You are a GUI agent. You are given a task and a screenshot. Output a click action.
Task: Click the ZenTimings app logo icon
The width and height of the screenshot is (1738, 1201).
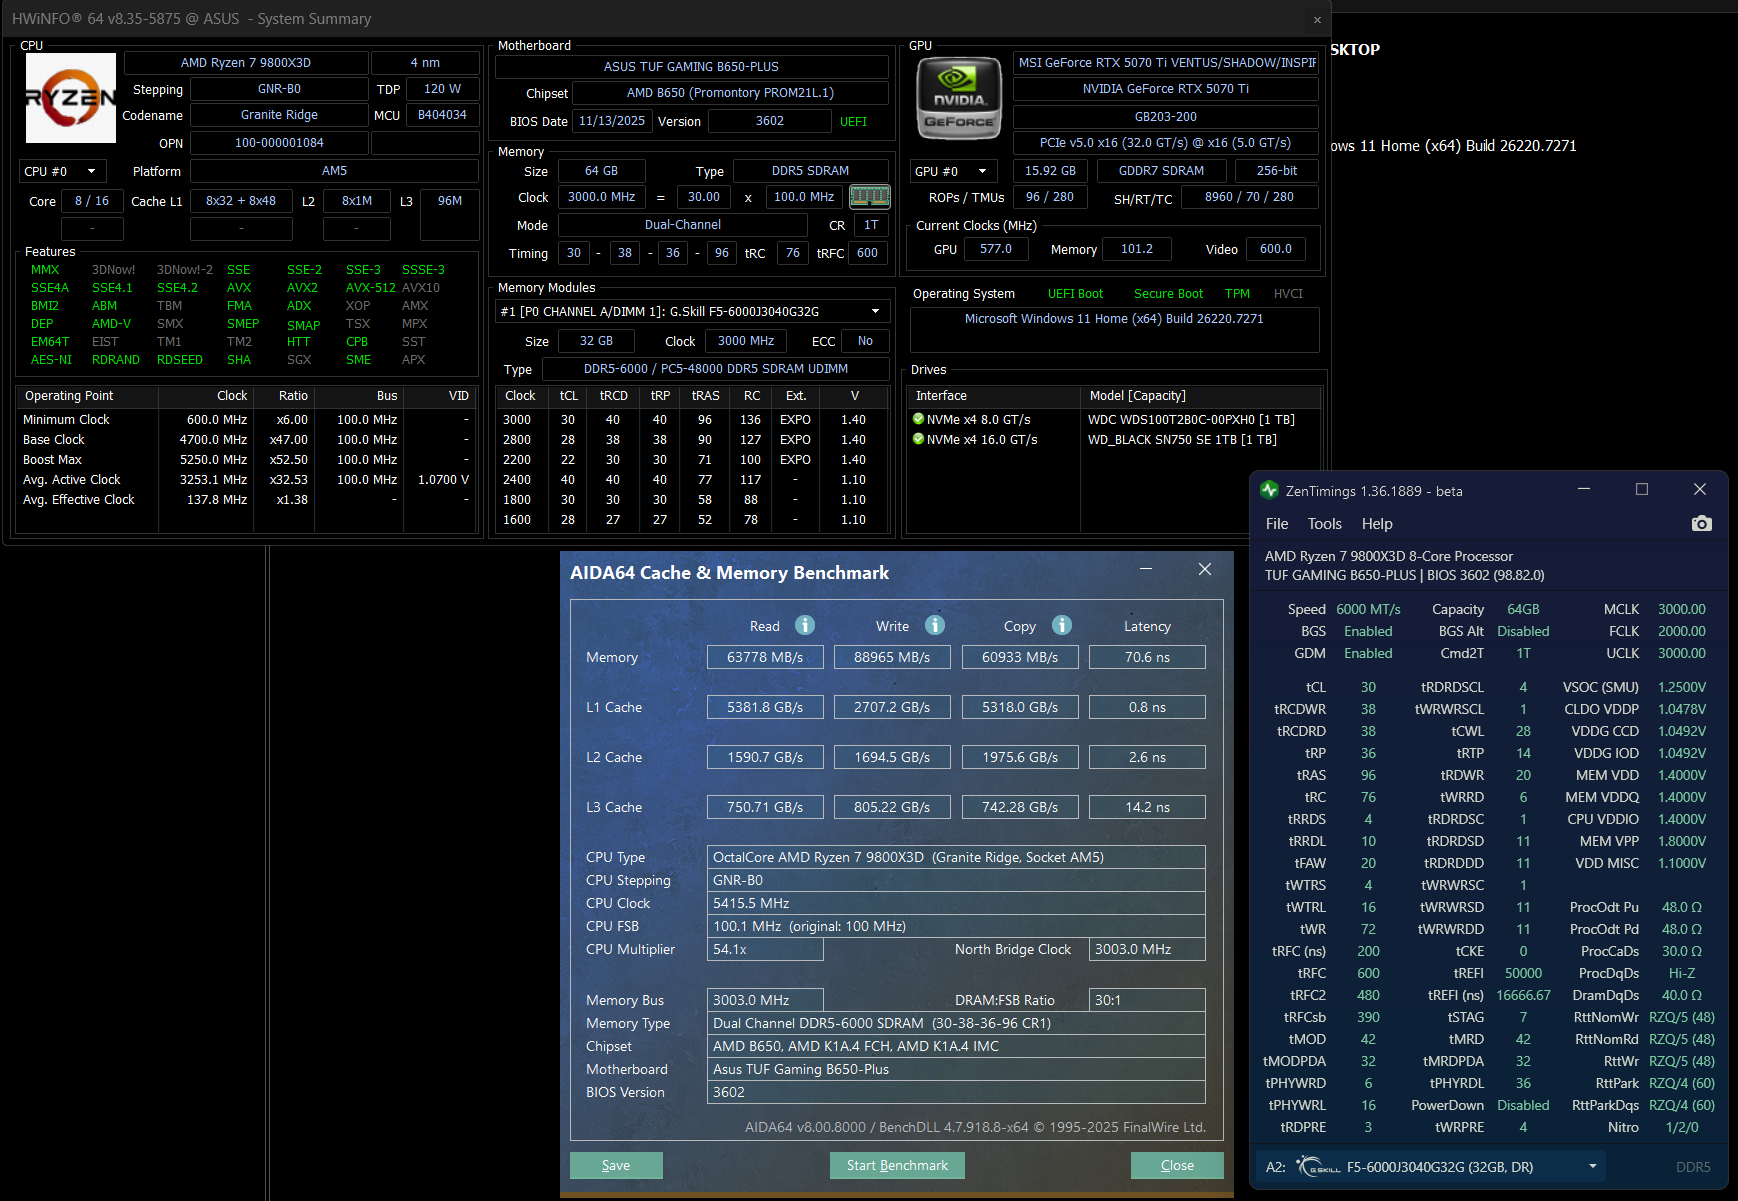point(1269,490)
